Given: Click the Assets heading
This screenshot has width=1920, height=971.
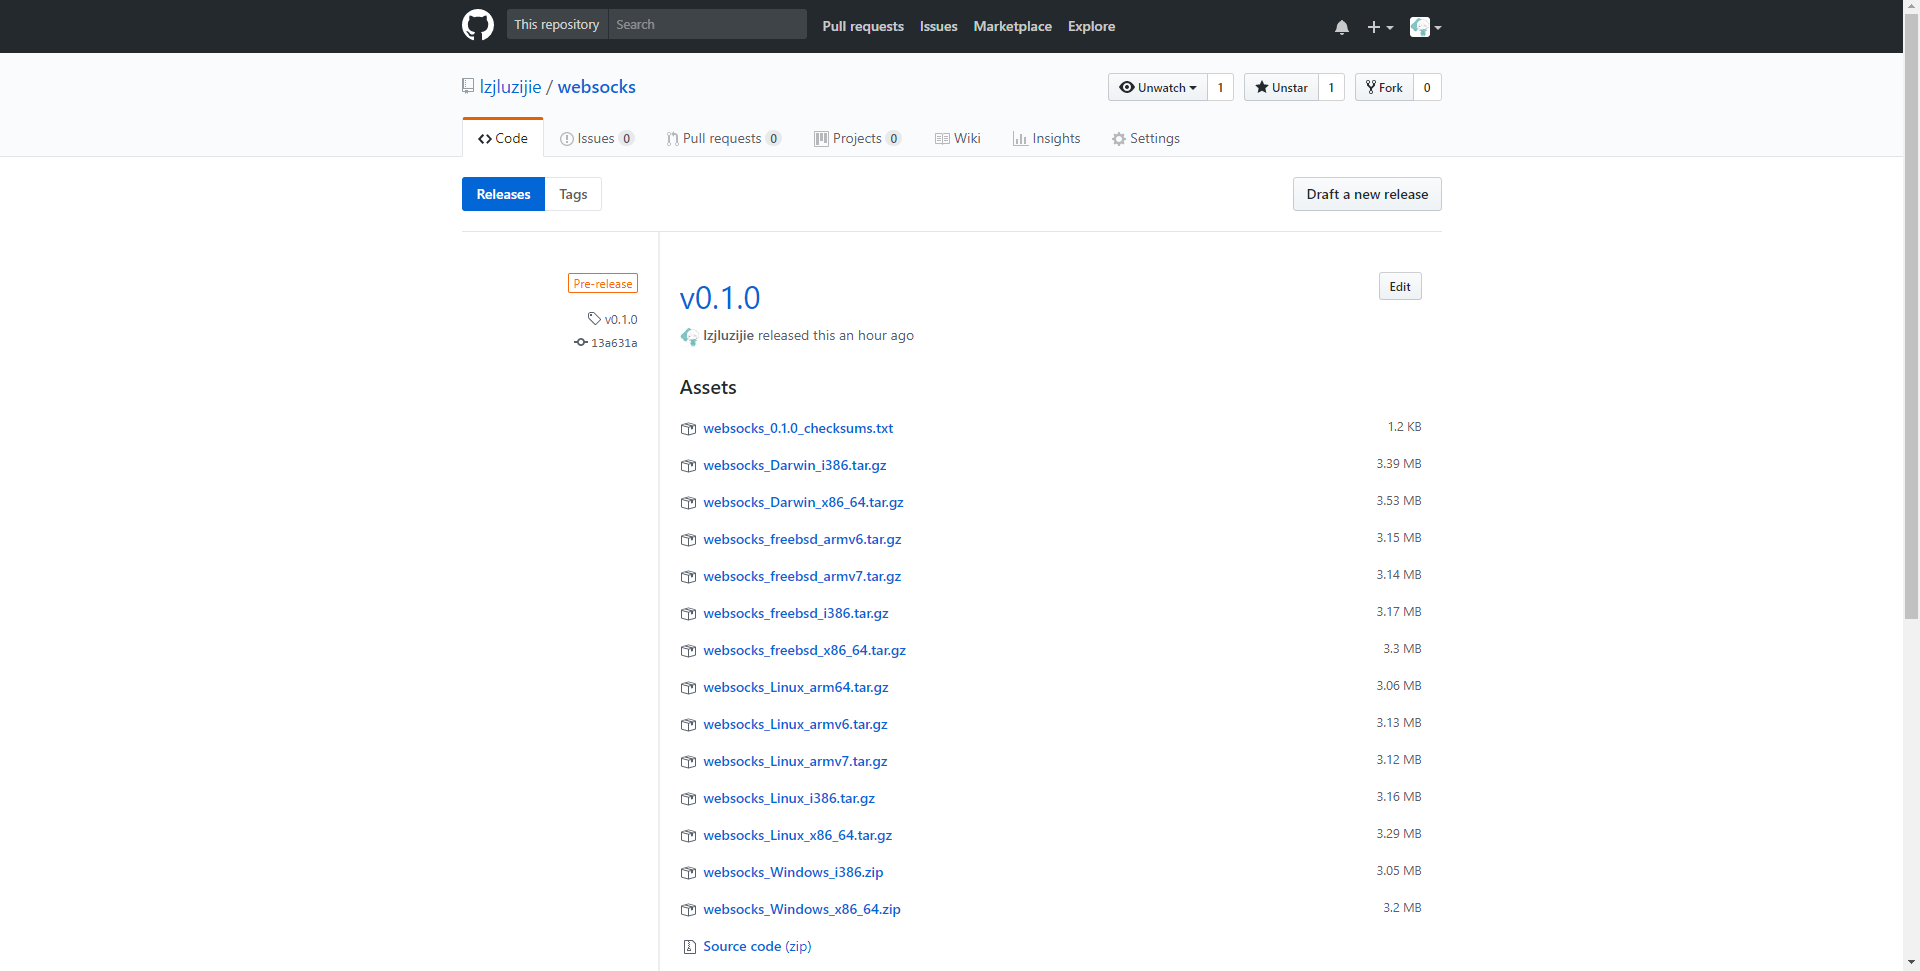Looking at the screenshot, I should coord(708,387).
